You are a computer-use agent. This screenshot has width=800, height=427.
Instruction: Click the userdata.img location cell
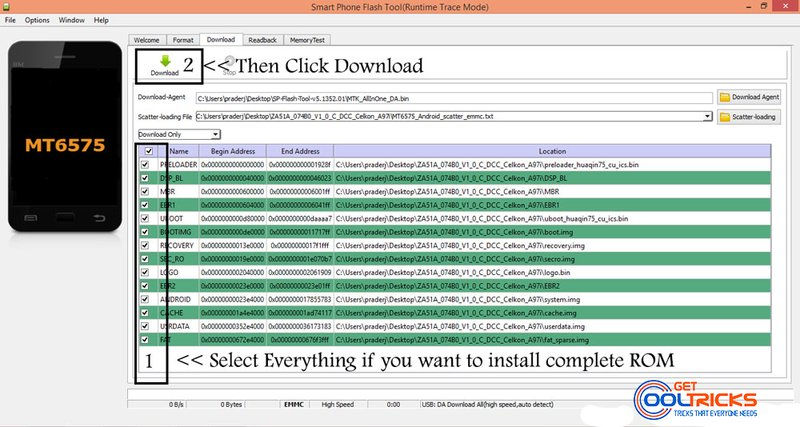tap(552, 326)
